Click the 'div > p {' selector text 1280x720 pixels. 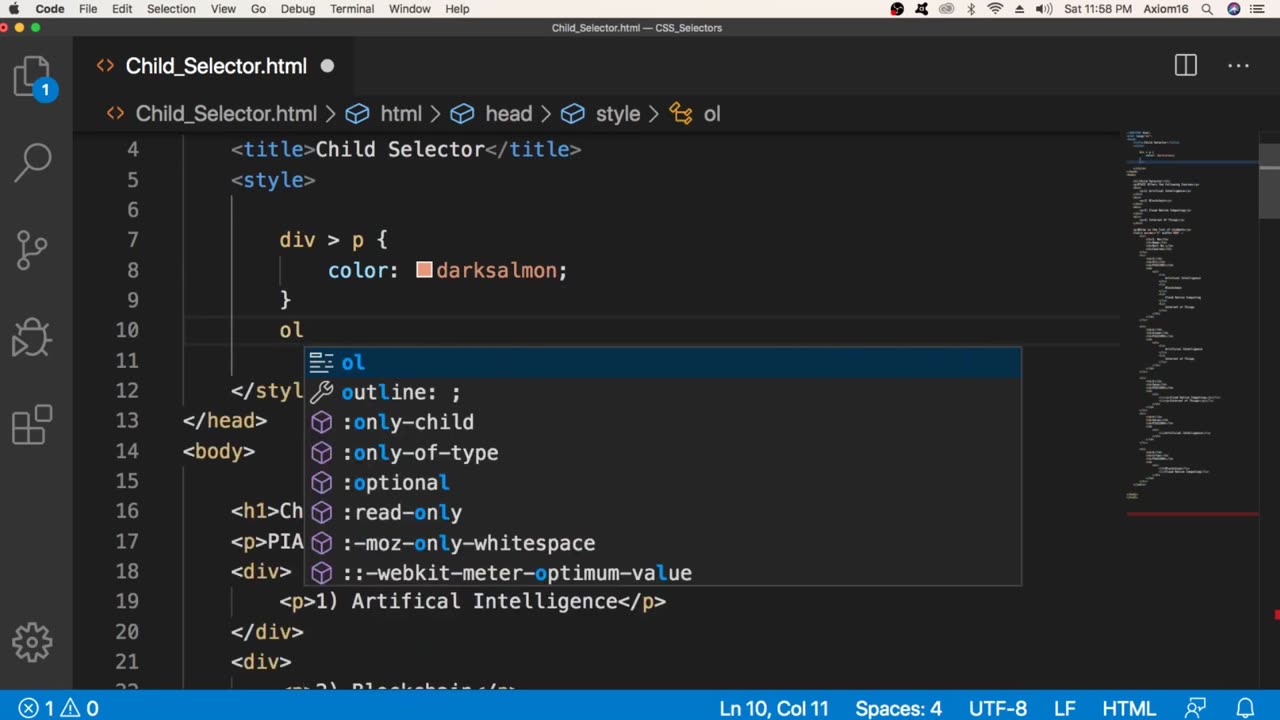[x=333, y=240]
